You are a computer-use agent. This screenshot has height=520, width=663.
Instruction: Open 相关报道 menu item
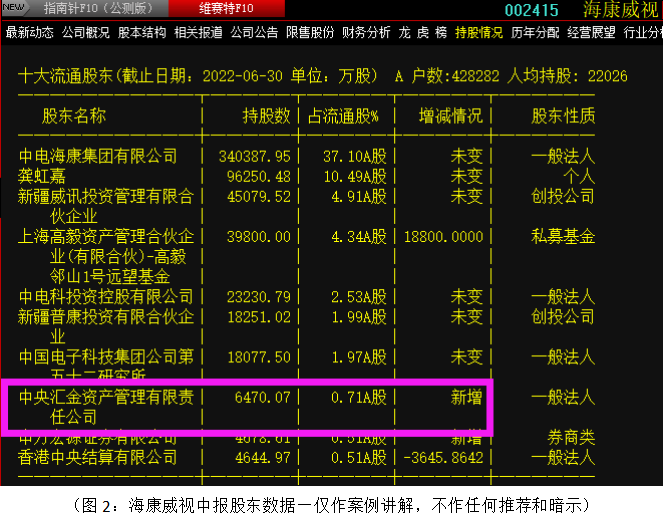198,33
